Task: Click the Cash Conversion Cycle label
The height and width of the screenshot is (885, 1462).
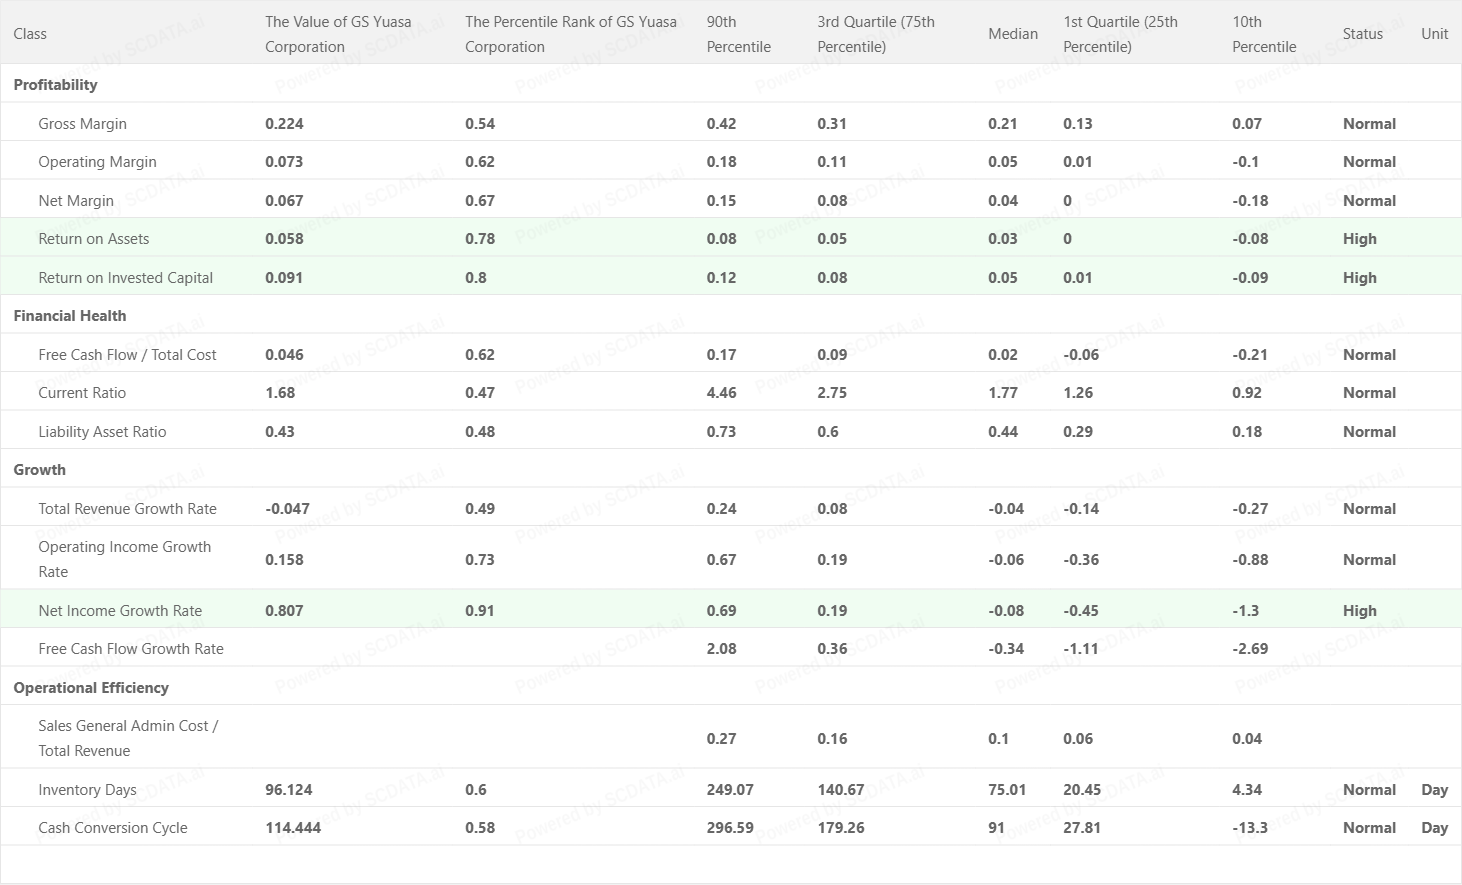Action: [113, 828]
